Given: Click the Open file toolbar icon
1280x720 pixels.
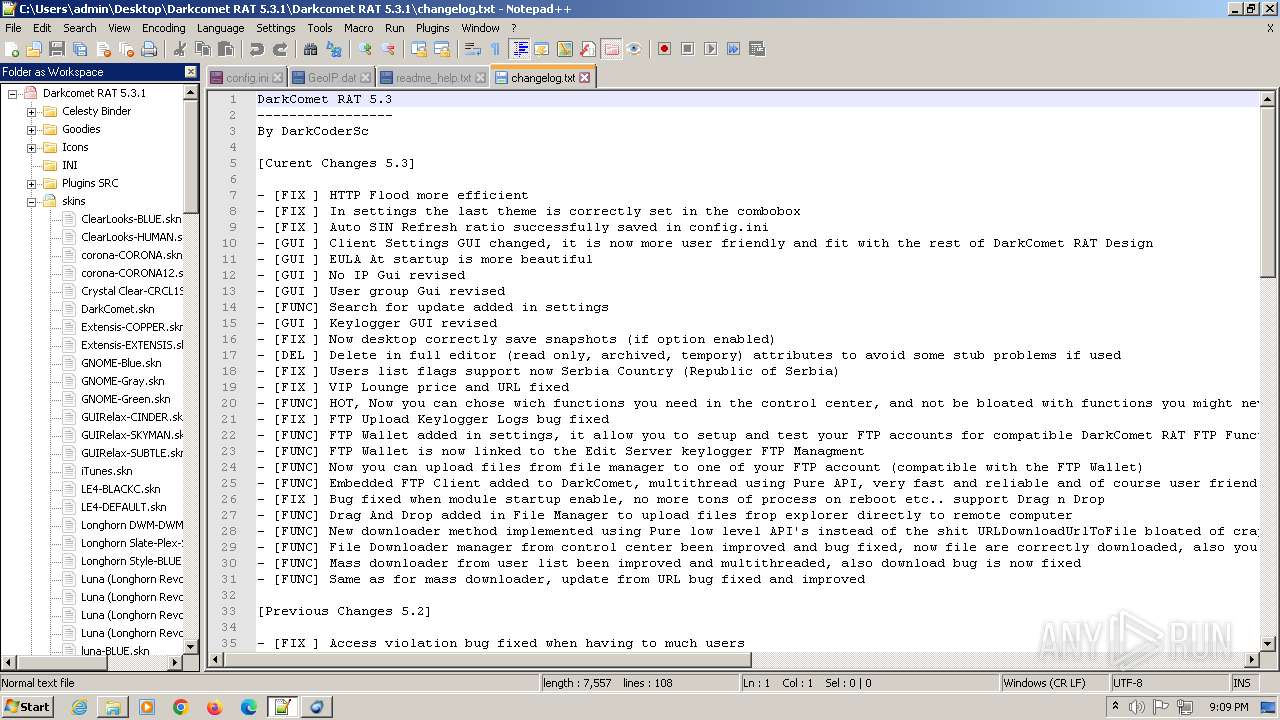Looking at the screenshot, I should 34,49.
